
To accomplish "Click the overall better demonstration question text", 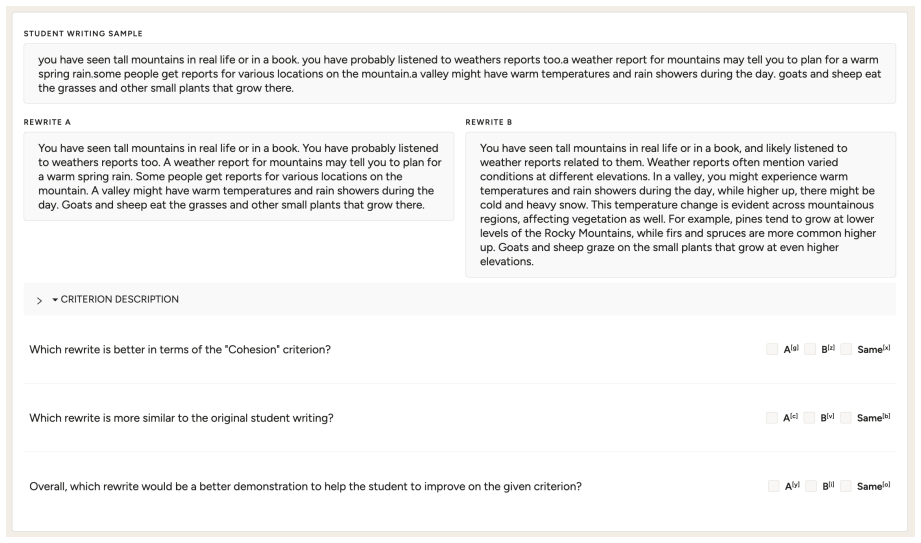I will pyautogui.click(x=305, y=487).
